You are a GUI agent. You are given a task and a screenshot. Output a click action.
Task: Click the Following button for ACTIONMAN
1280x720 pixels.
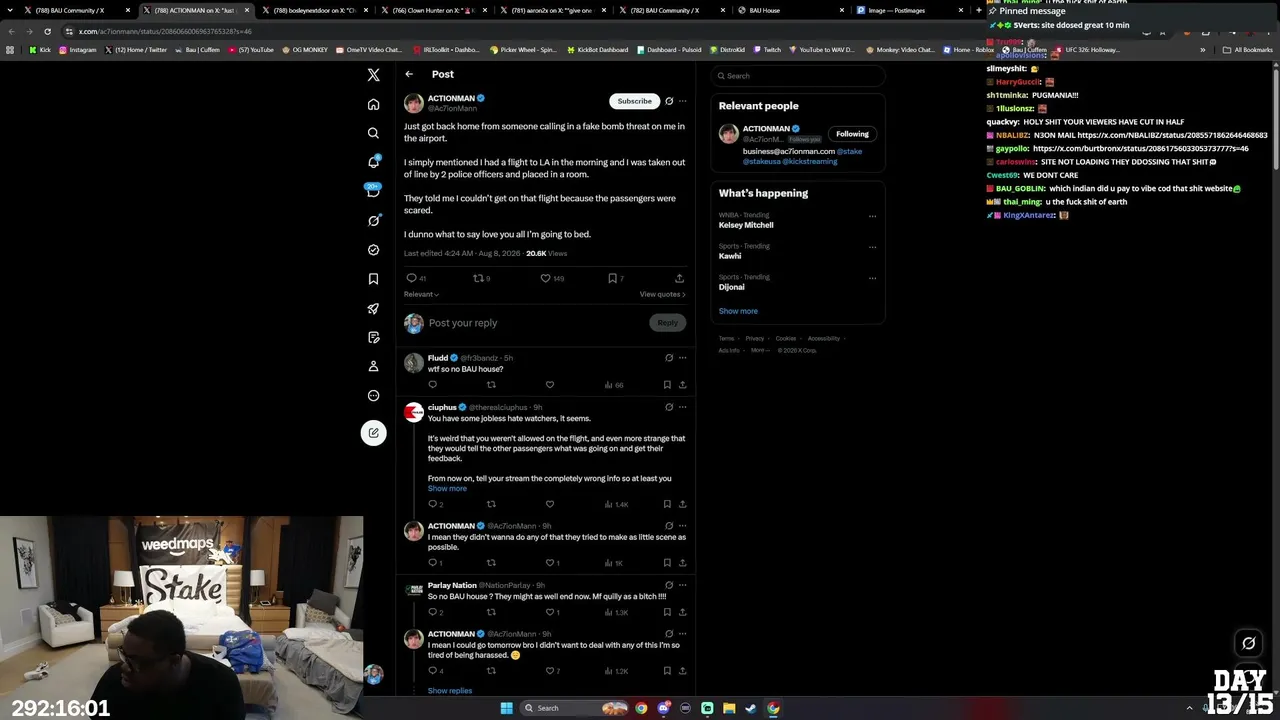852,134
